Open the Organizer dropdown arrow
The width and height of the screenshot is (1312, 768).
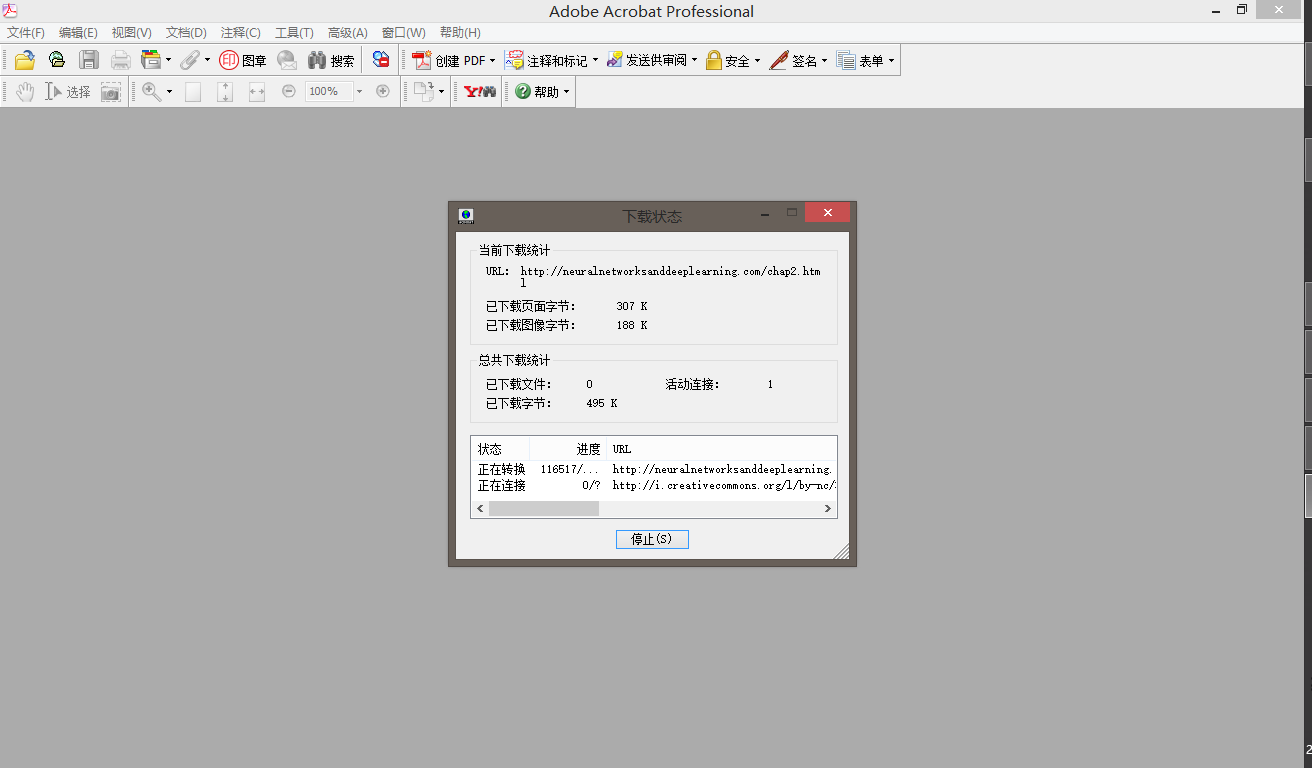168,60
